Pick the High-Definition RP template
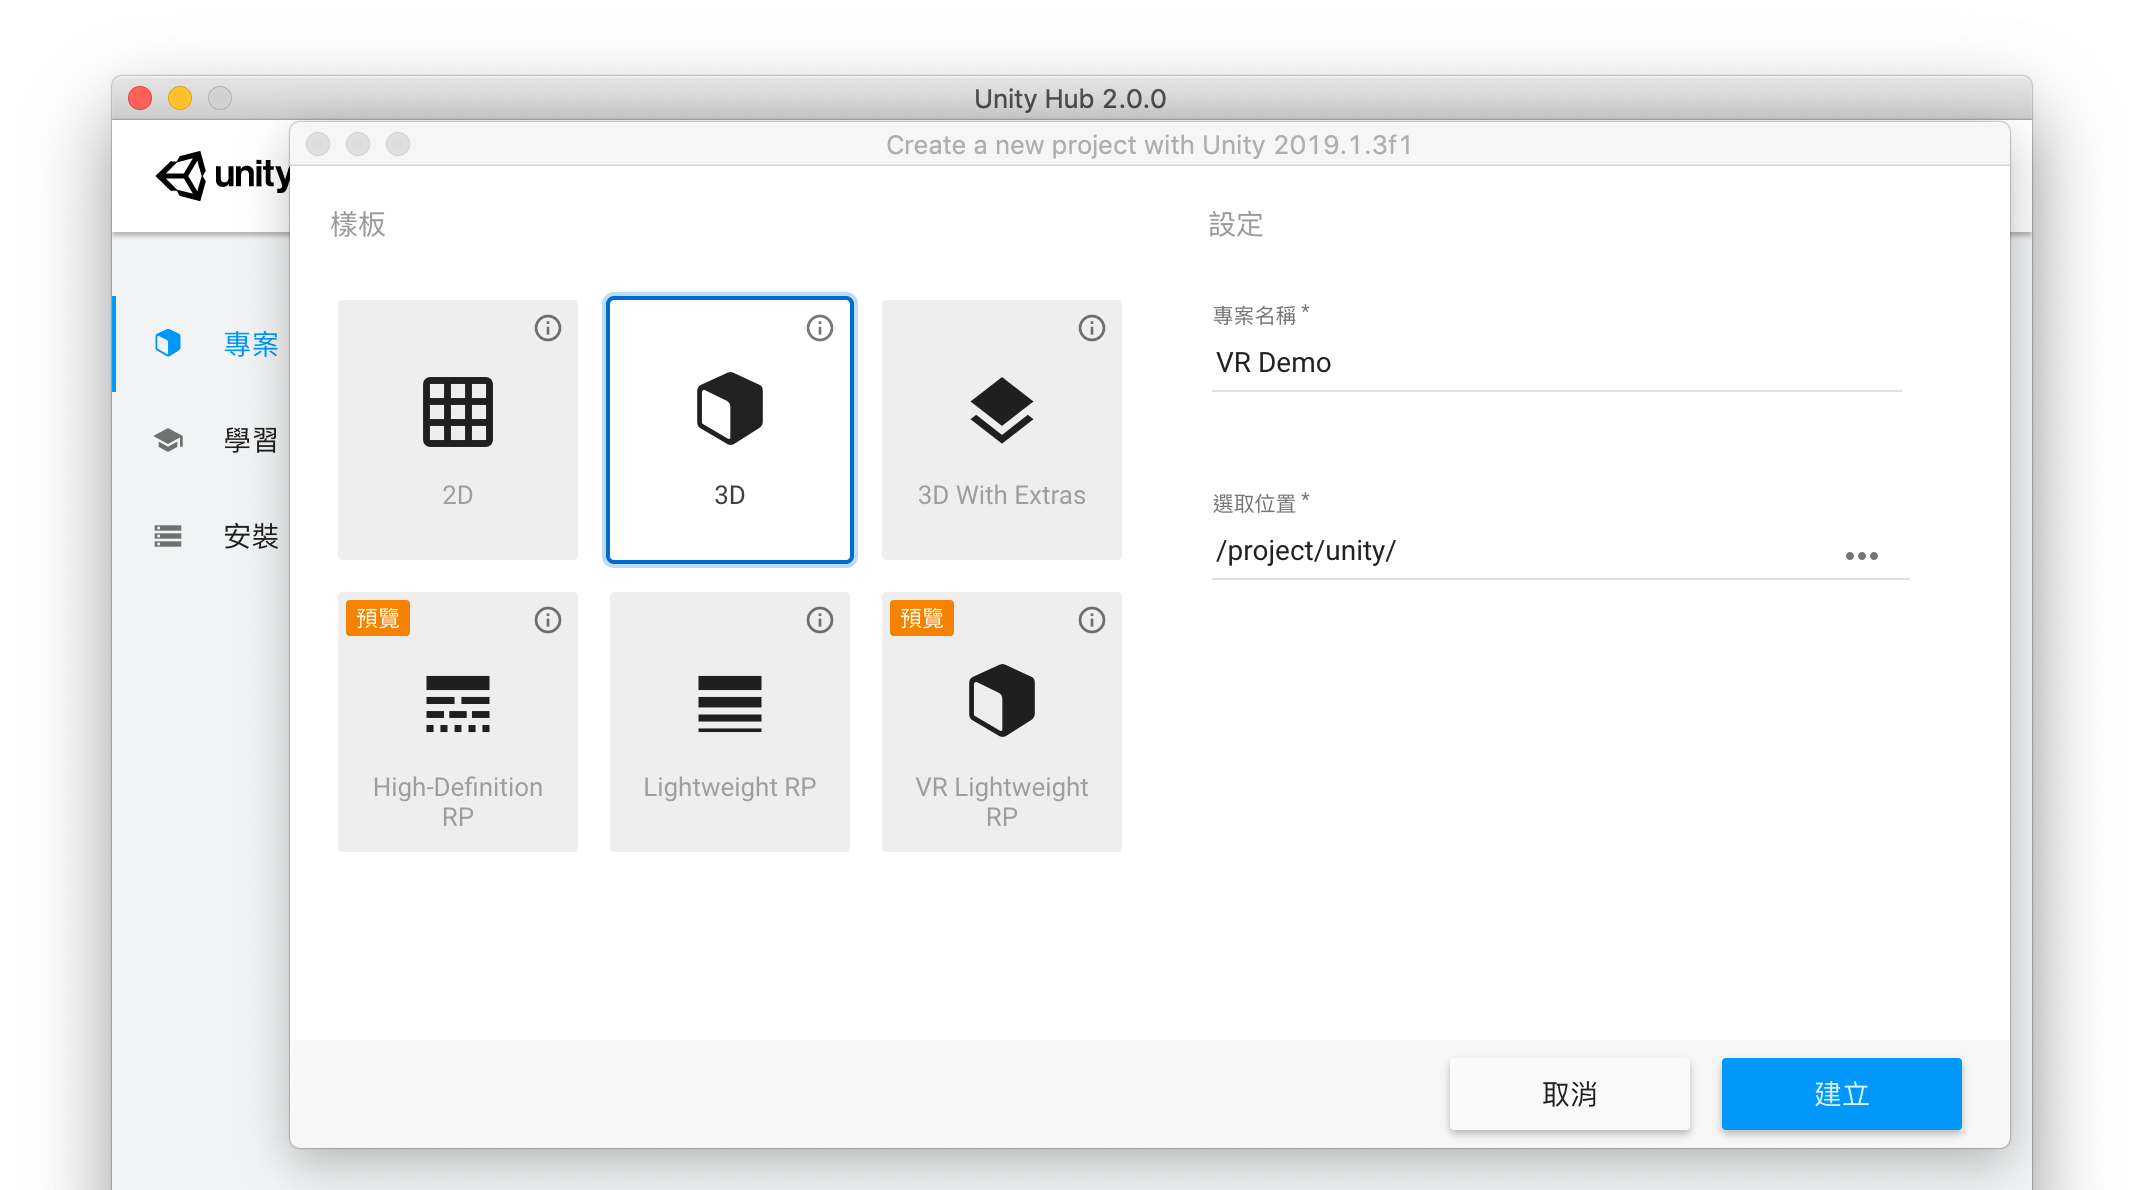The width and height of the screenshot is (2144, 1190). click(x=458, y=722)
